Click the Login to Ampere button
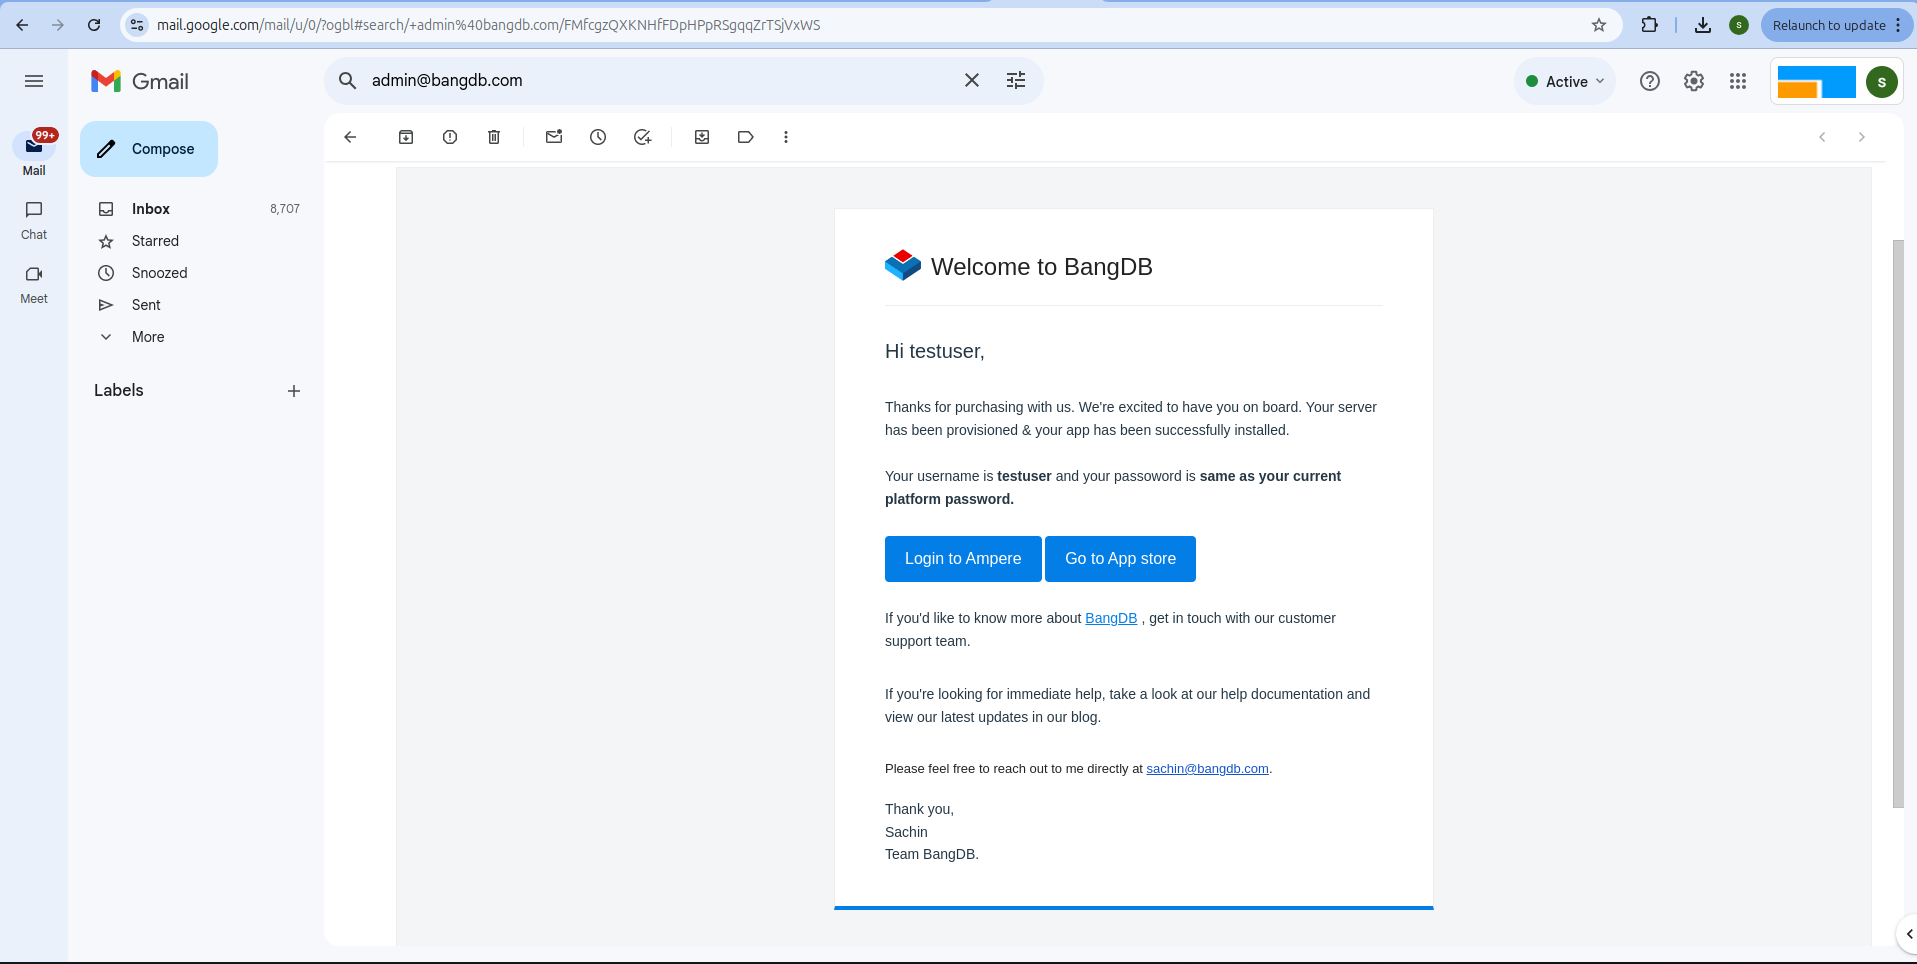 (963, 559)
